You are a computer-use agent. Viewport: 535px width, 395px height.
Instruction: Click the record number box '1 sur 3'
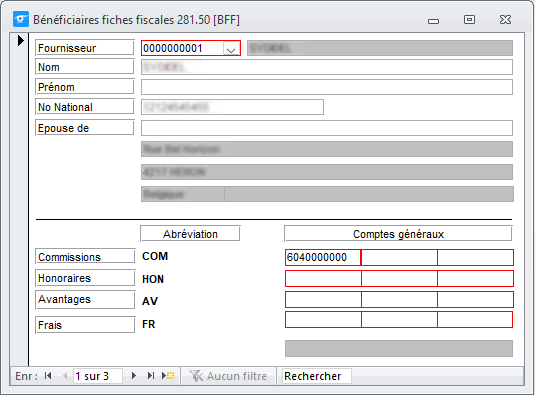pos(98,376)
